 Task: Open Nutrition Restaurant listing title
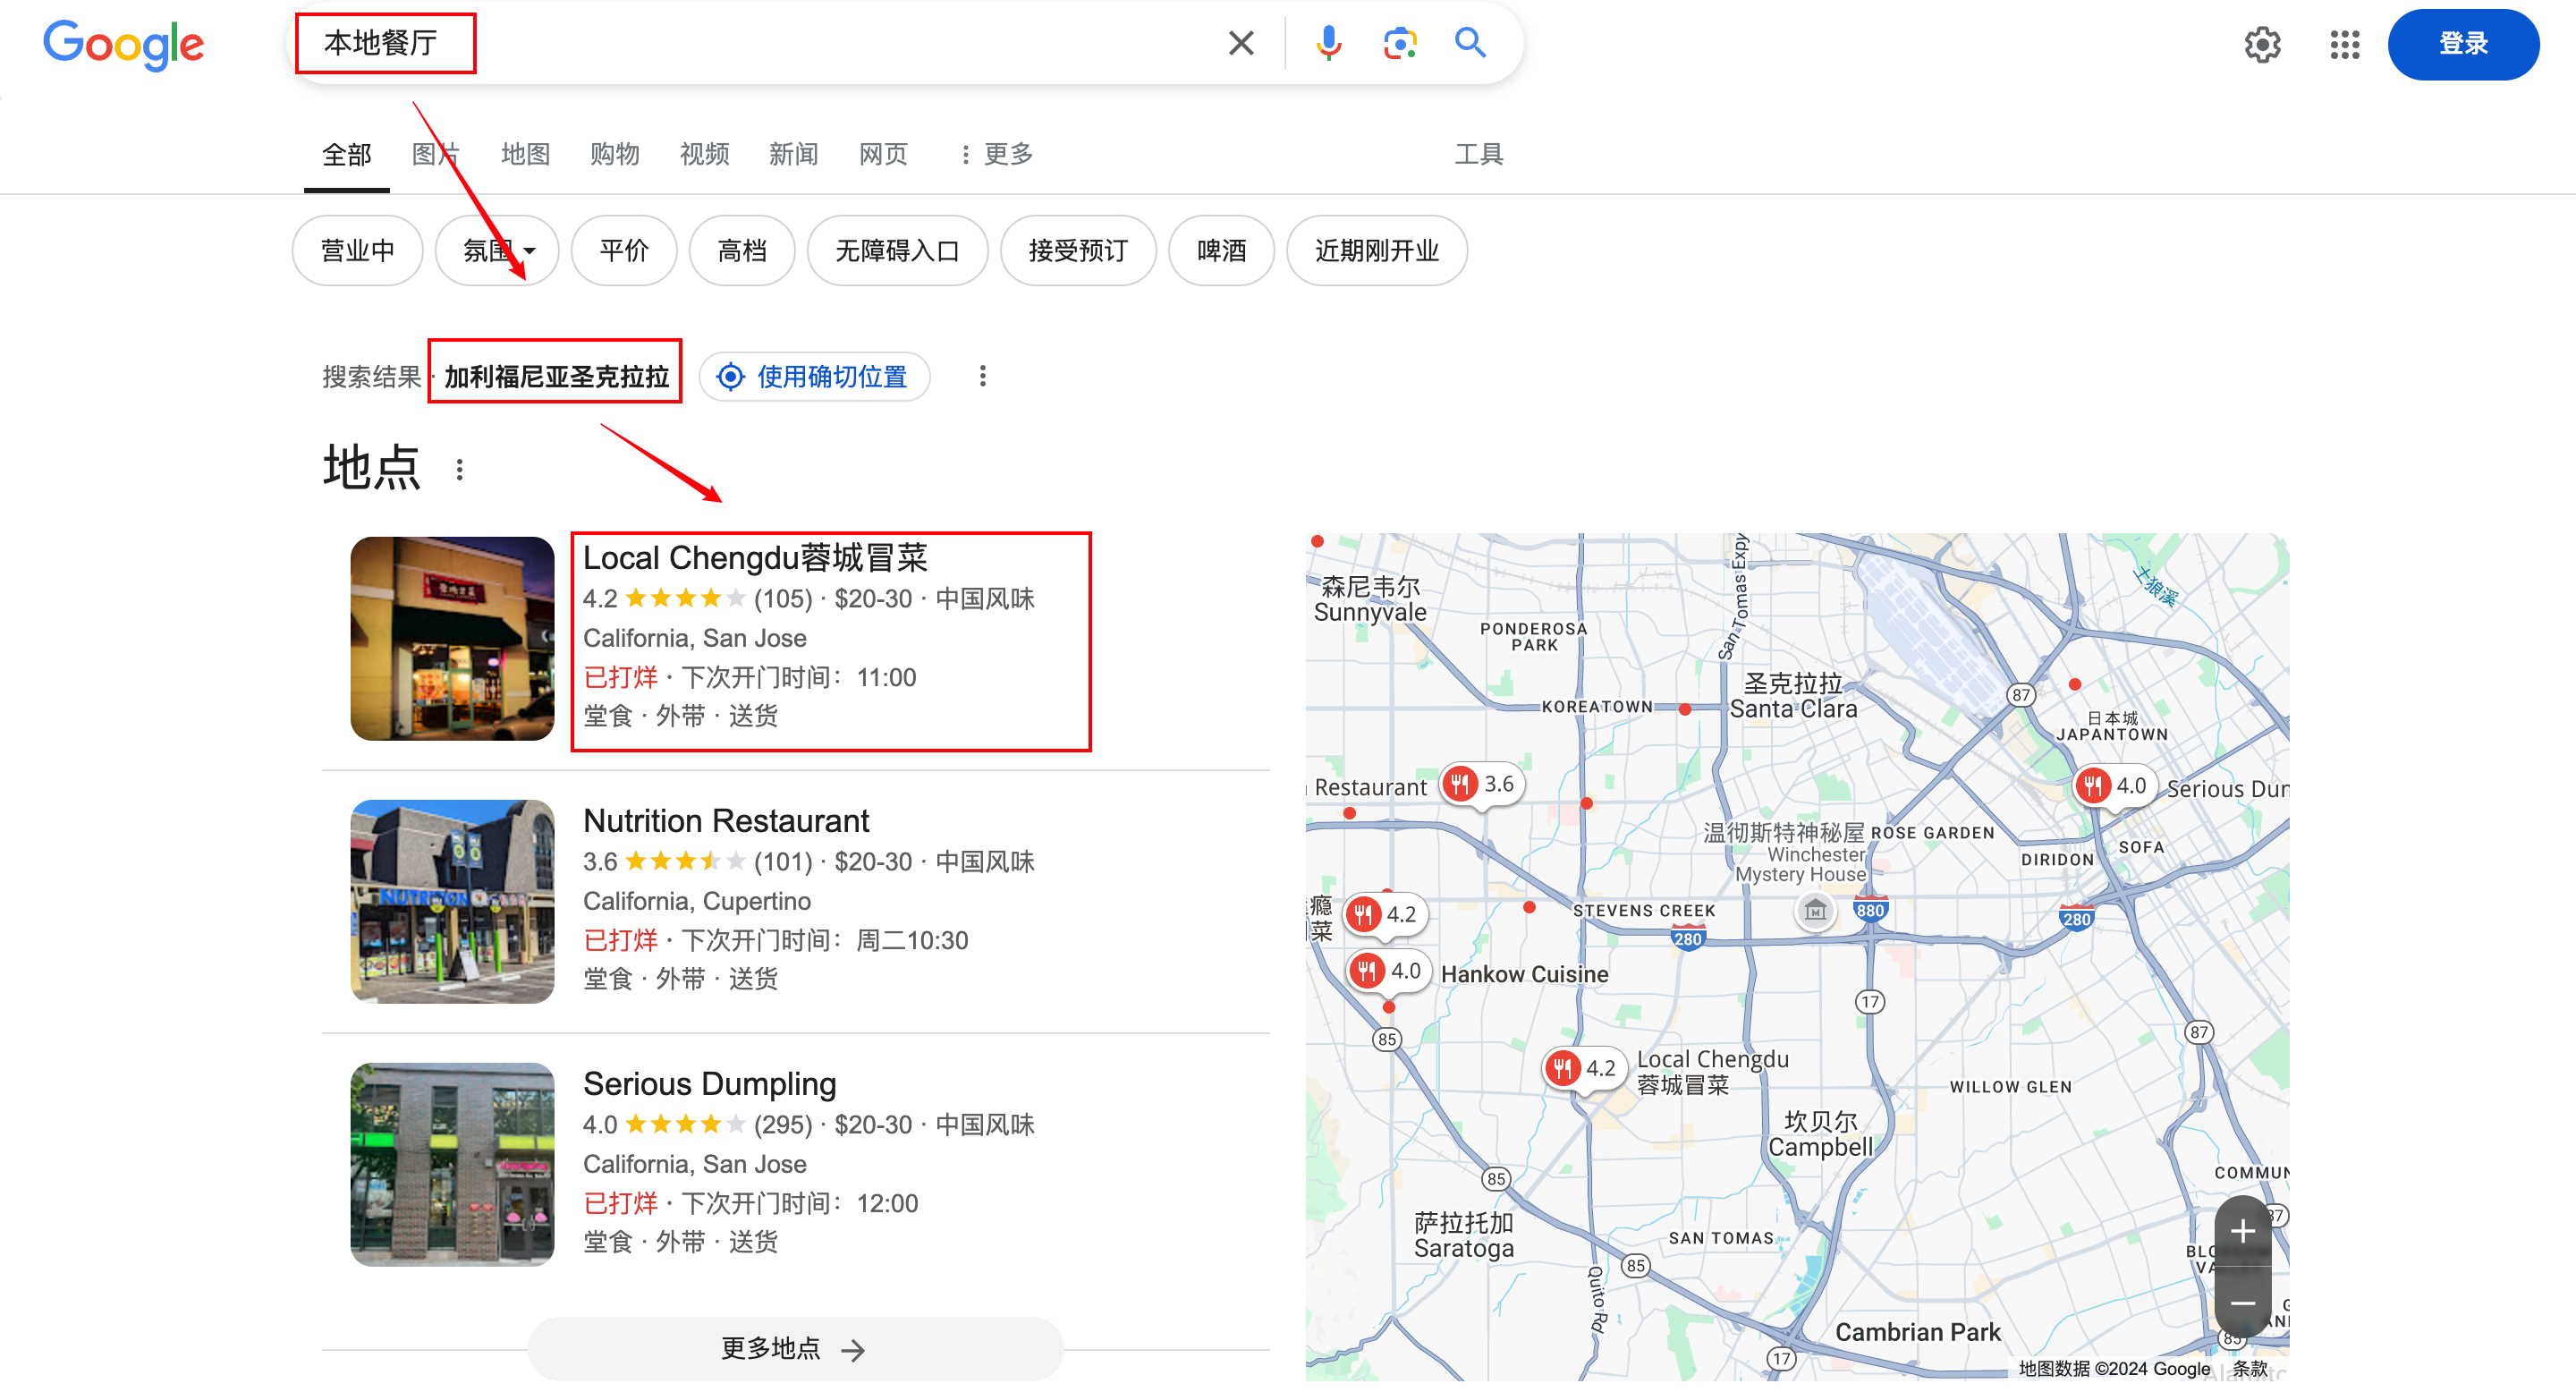(726, 821)
